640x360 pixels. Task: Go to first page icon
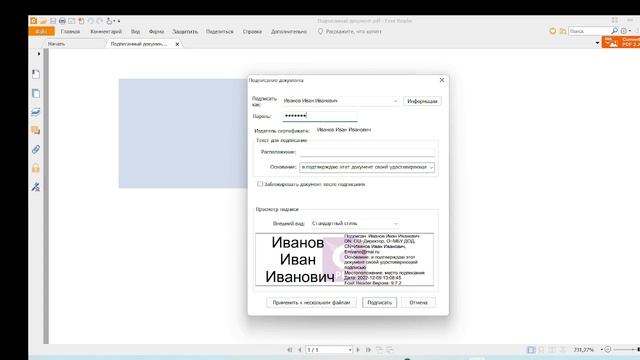289,350
